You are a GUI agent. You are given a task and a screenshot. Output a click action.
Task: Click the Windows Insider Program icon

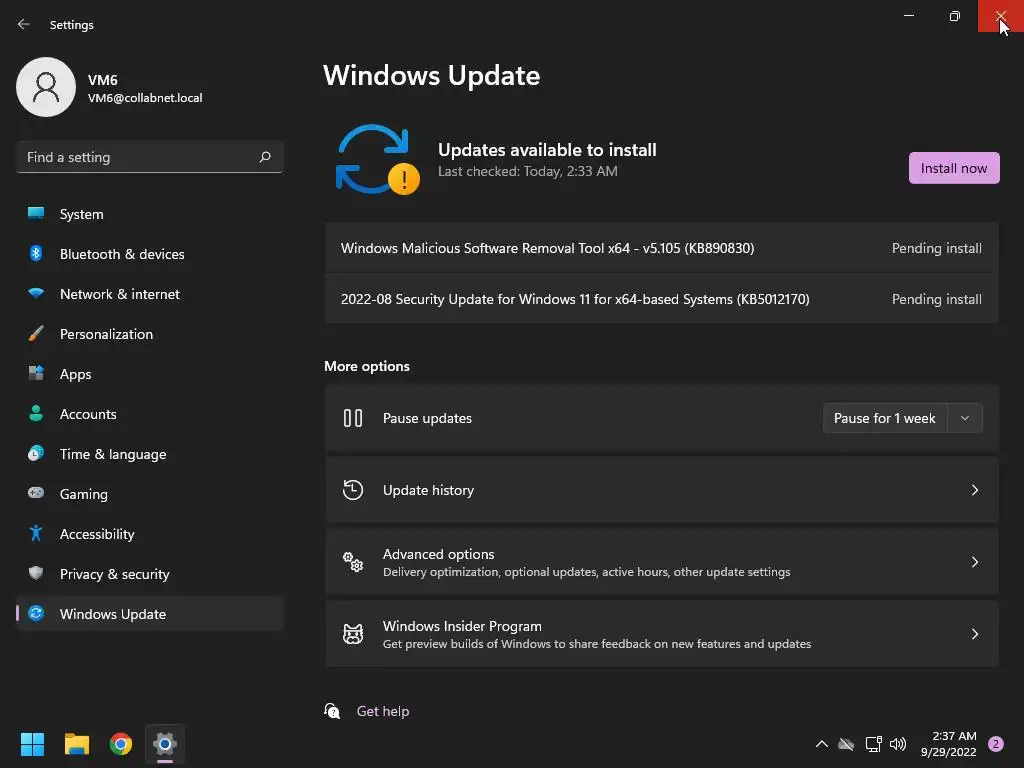353,634
